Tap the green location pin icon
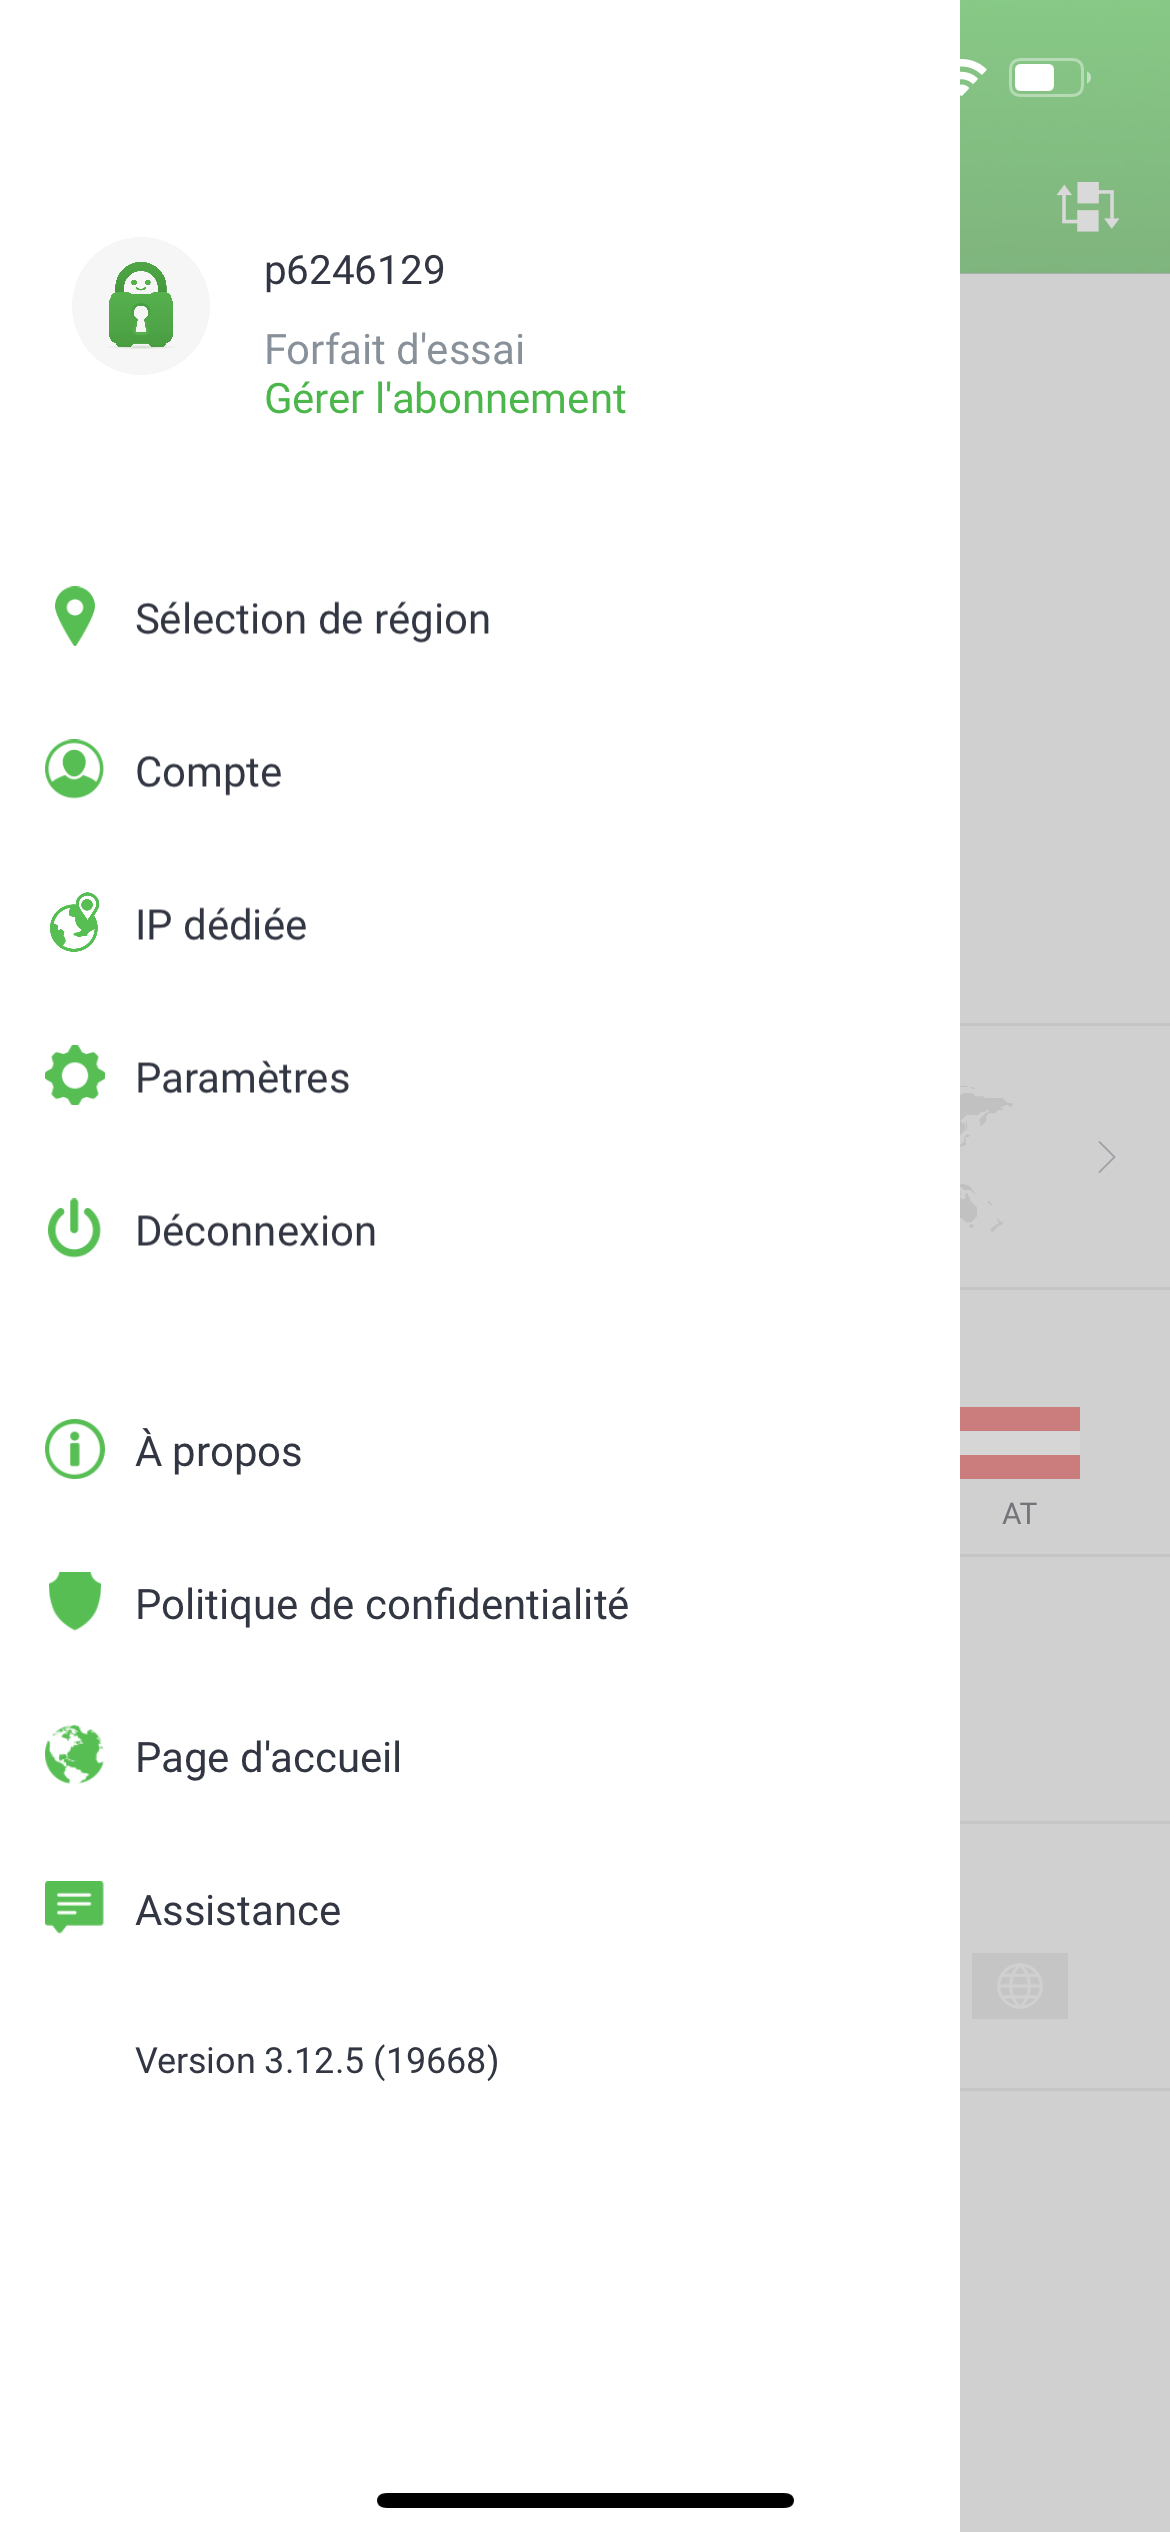 (75, 616)
